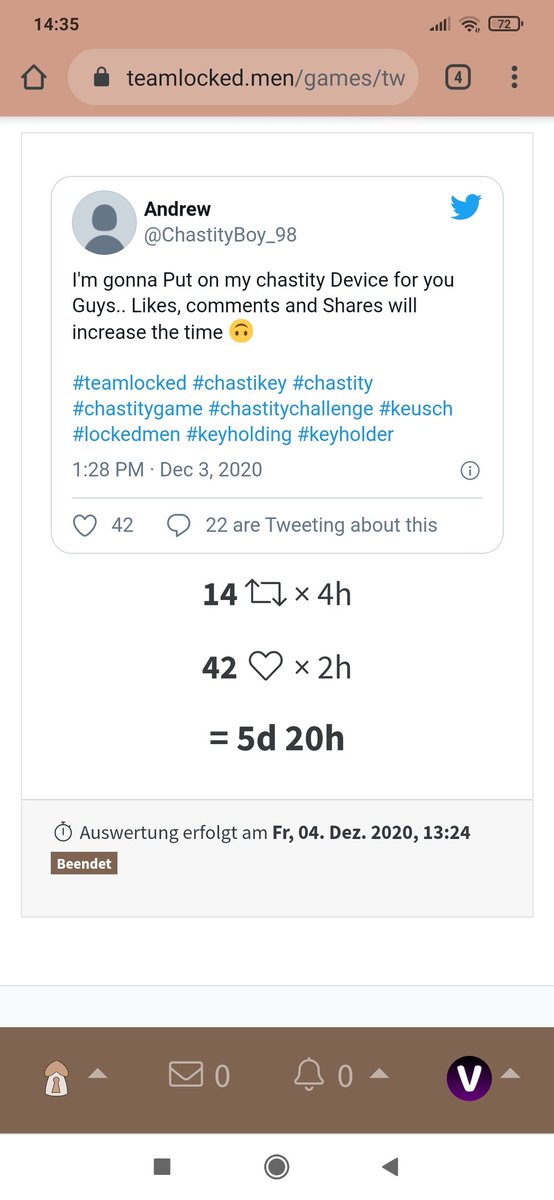Tap the mushroom site logo icon

coord(58,1079)
